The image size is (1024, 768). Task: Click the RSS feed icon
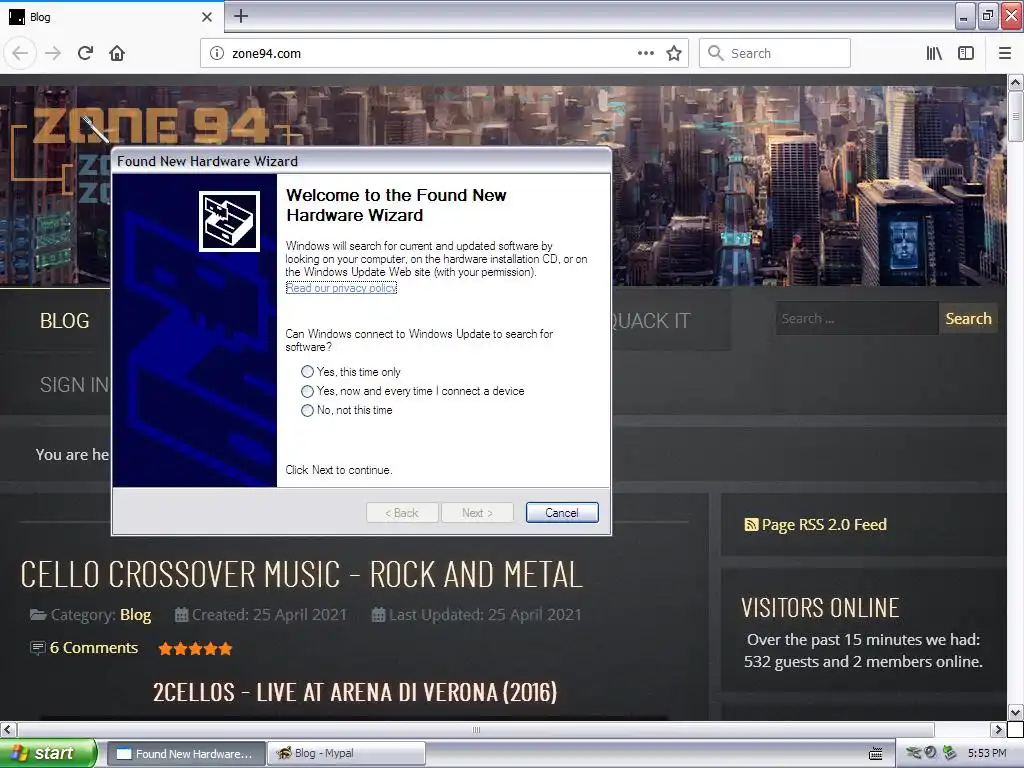[x=751, y=524]
